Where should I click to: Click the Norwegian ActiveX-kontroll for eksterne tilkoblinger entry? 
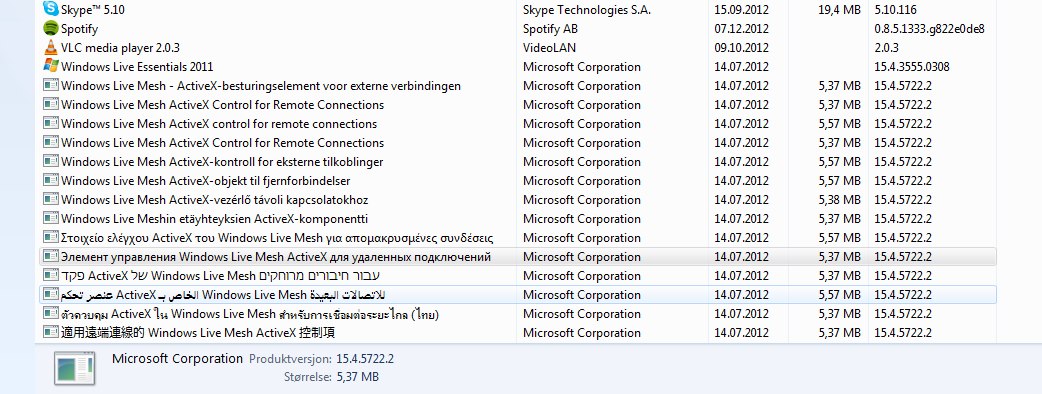[x=518, y=161]
